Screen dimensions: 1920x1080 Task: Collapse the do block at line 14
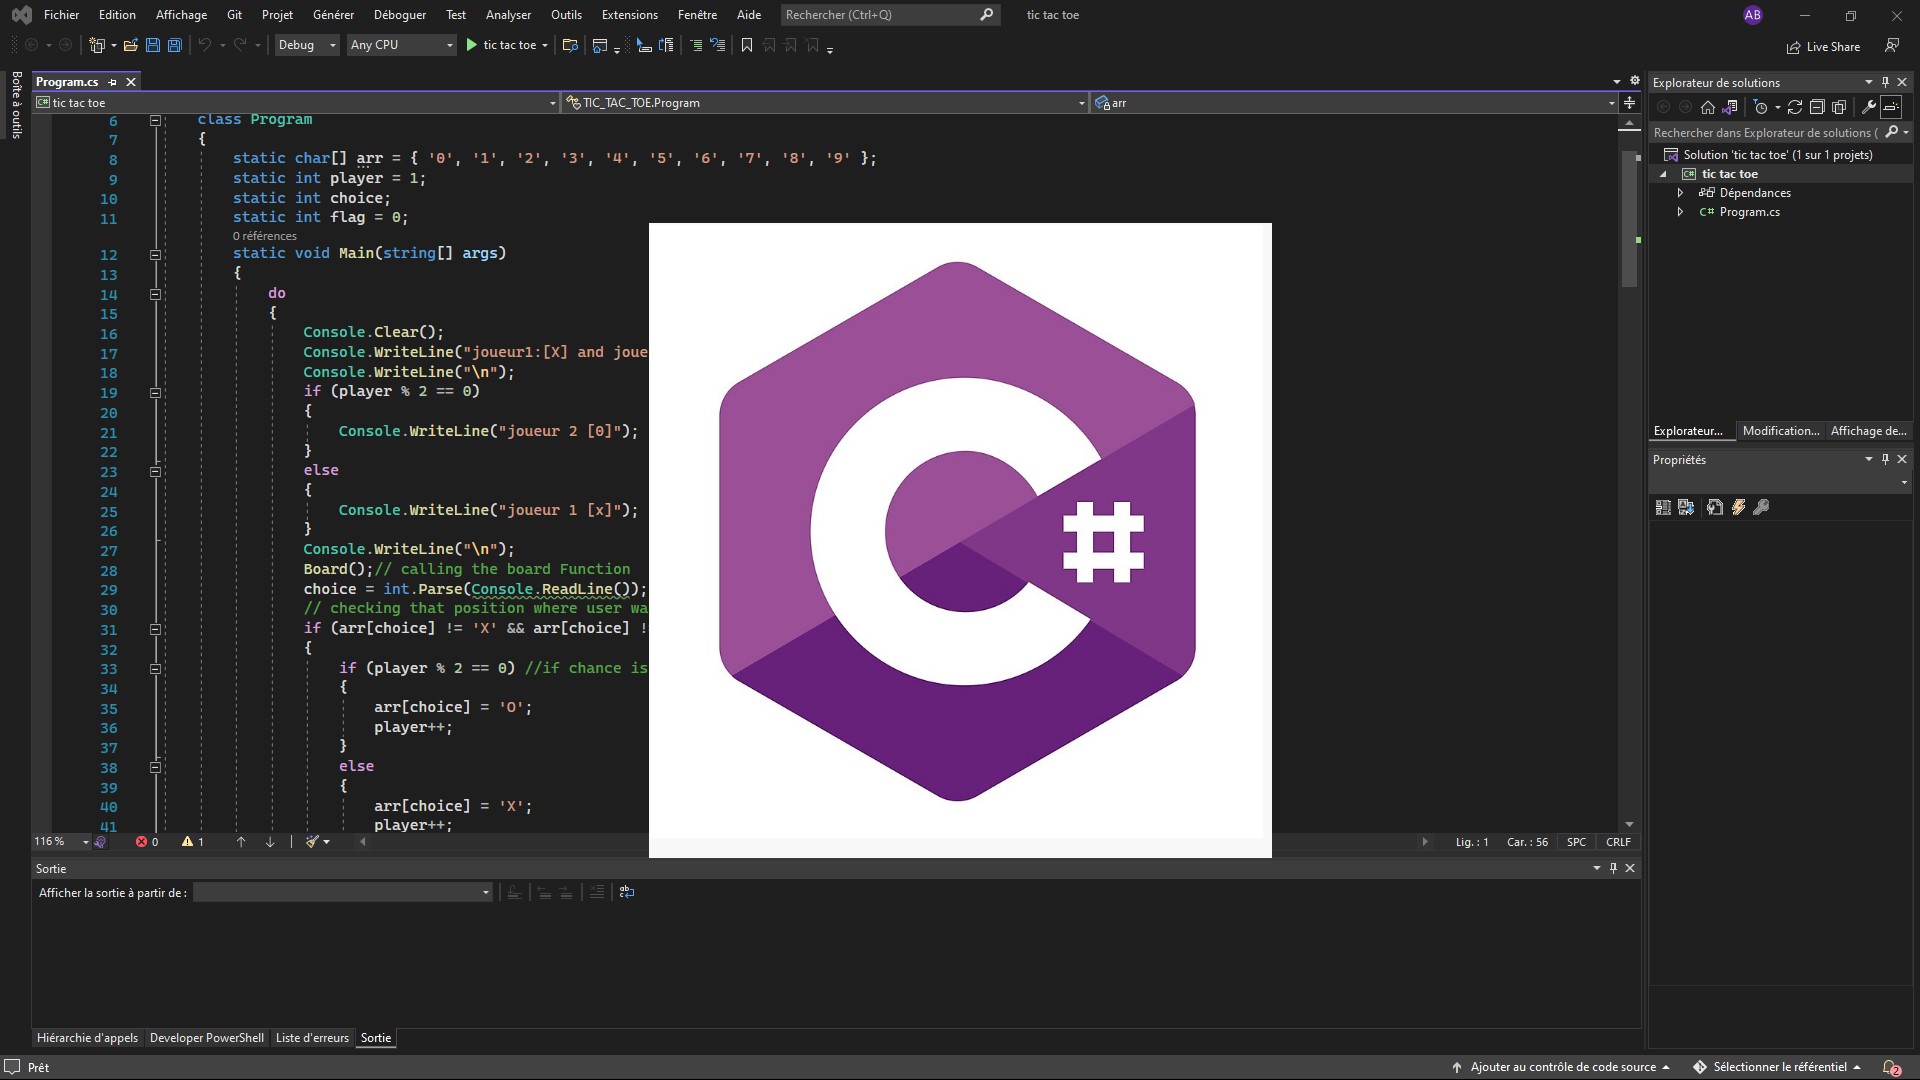pos(155,294)
